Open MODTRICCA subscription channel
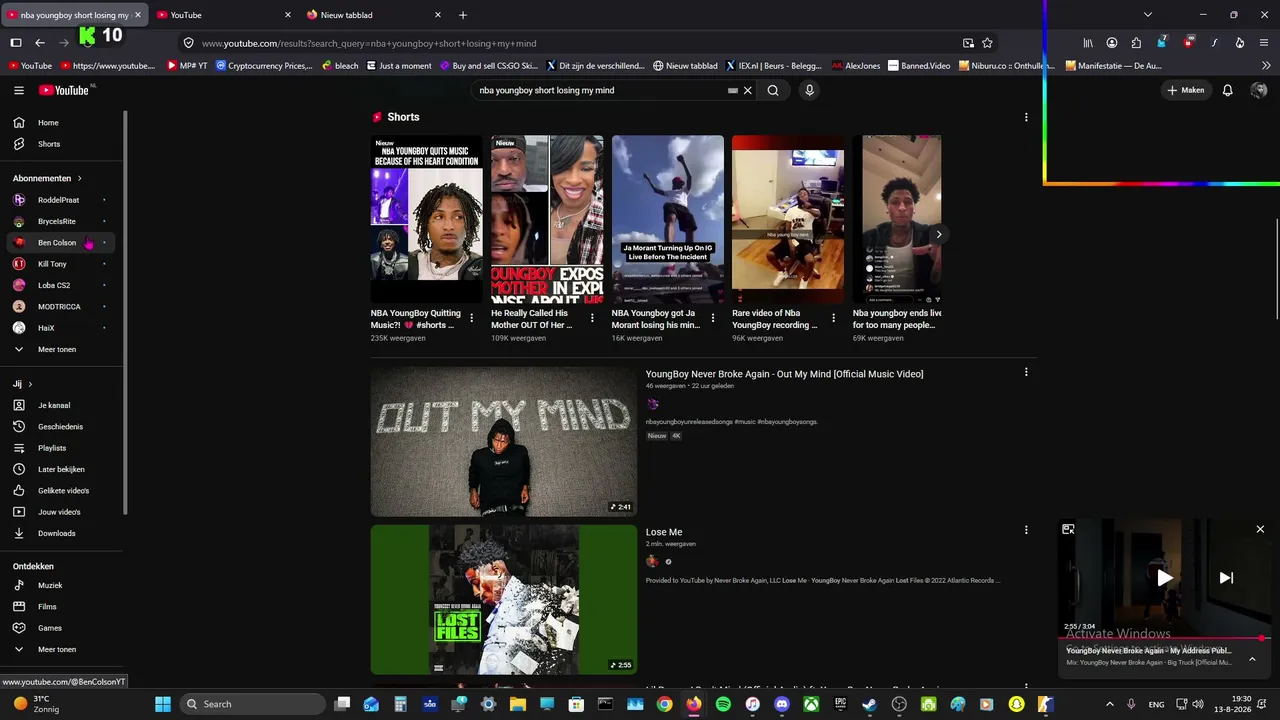The image size is (1280, 720). pos(62,306)
